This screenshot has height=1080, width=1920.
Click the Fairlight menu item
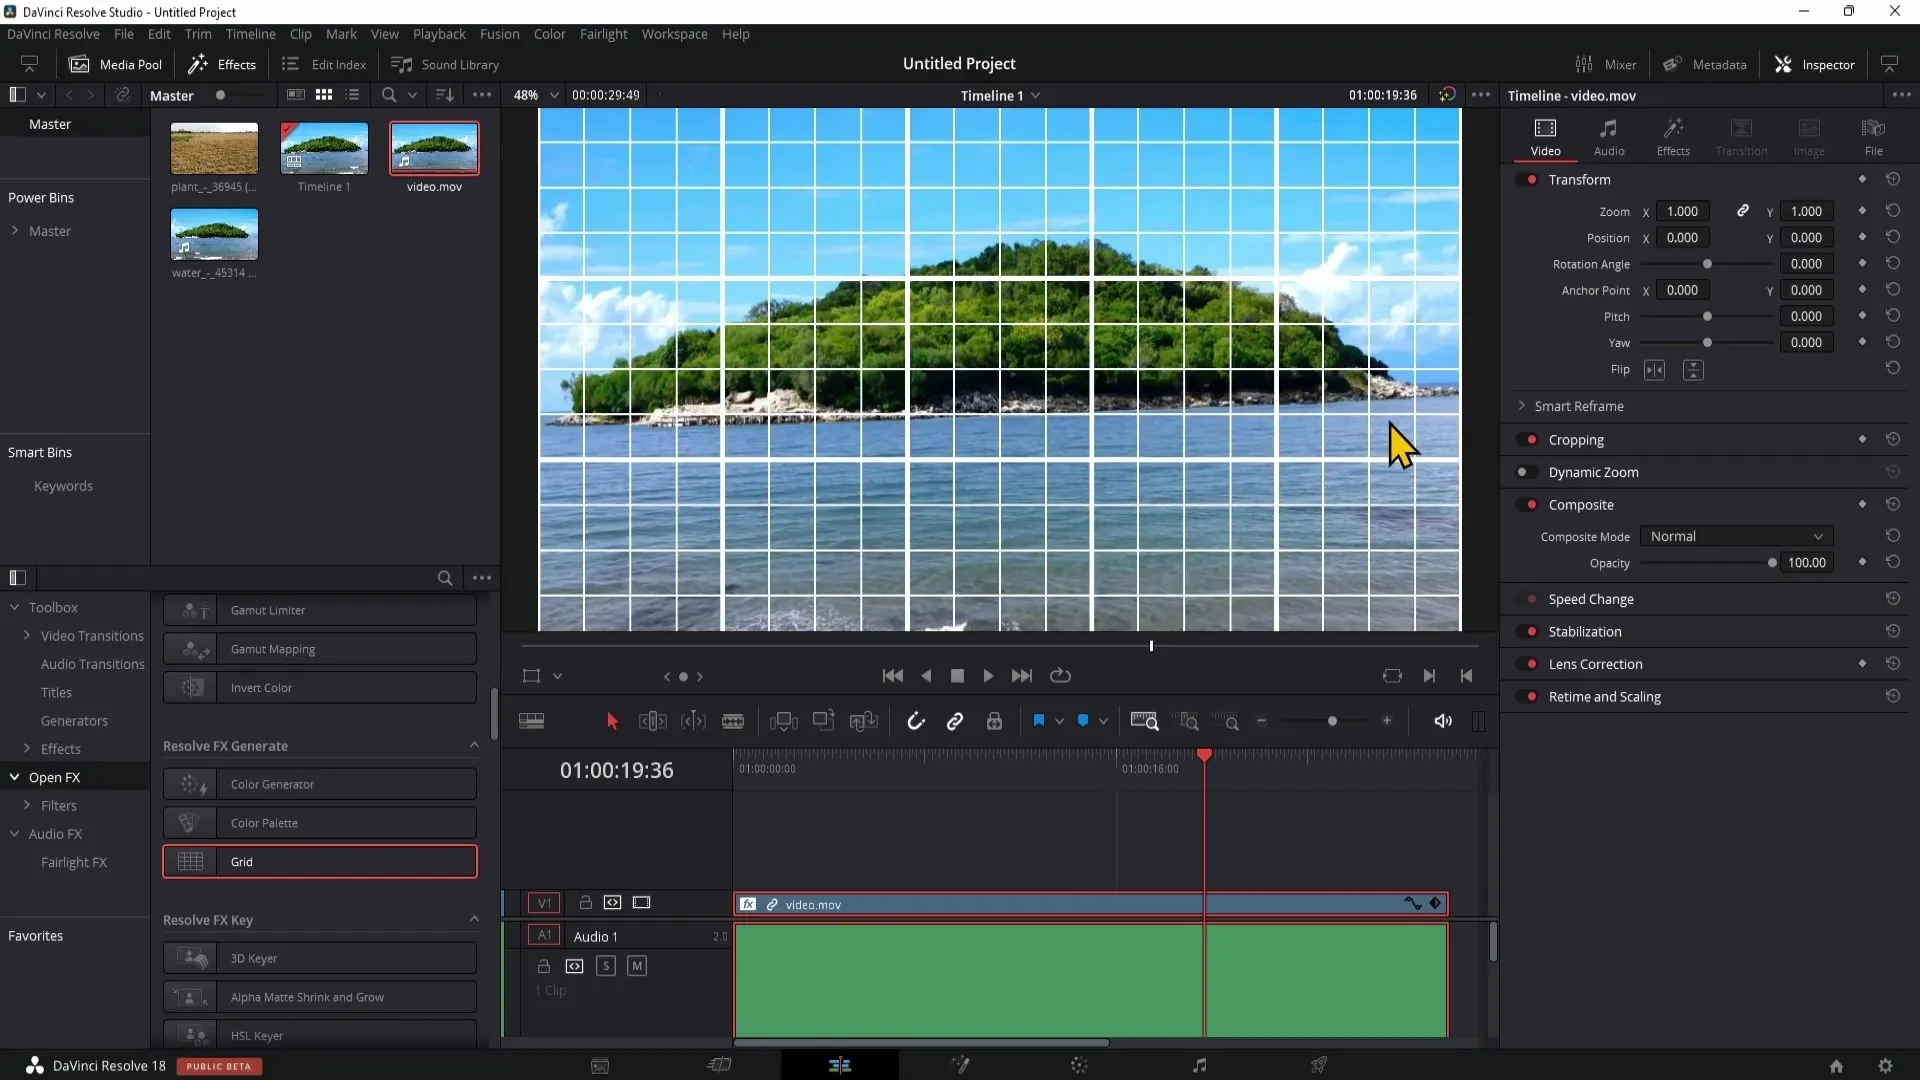click(x=603, y=34)
